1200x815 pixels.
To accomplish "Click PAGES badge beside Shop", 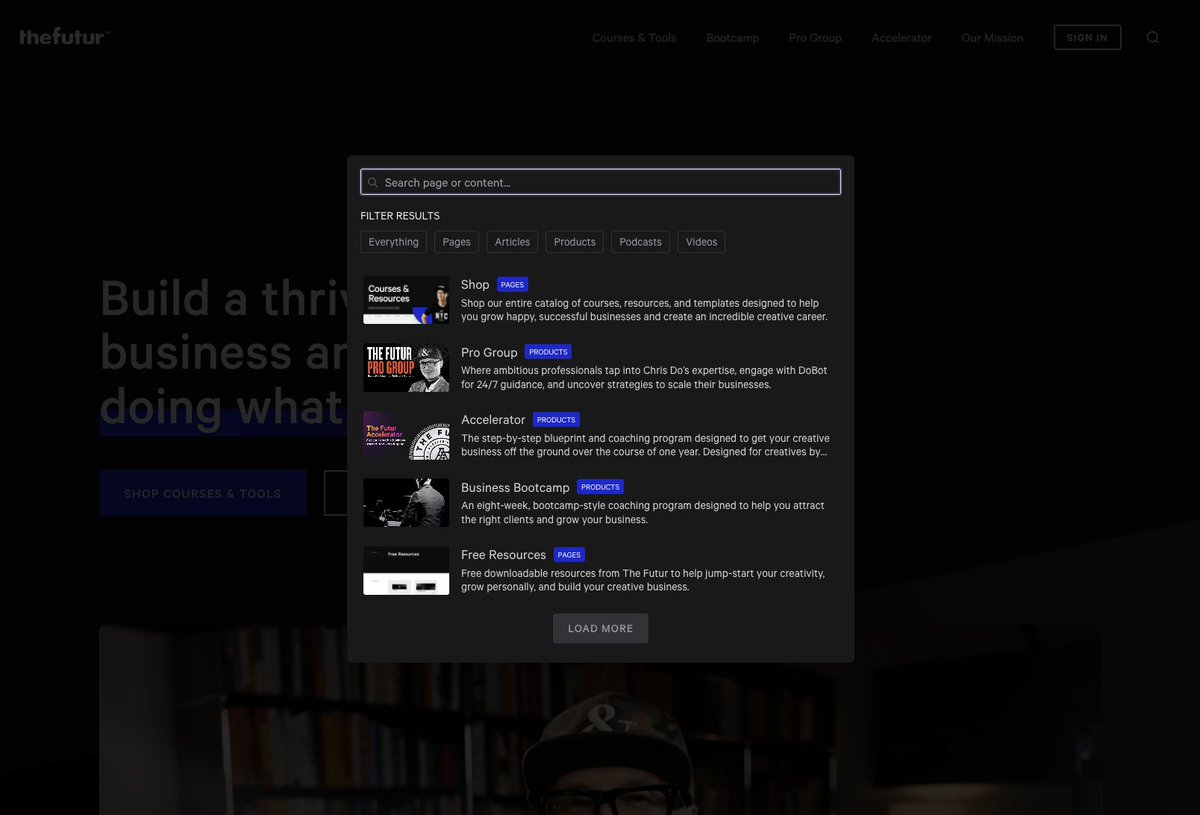I will tap(512, 285).
